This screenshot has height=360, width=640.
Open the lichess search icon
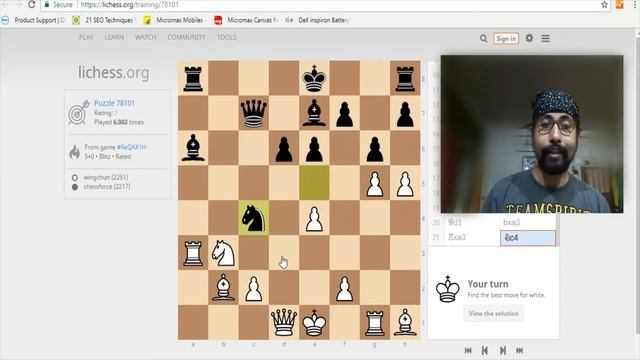point(483,38)
